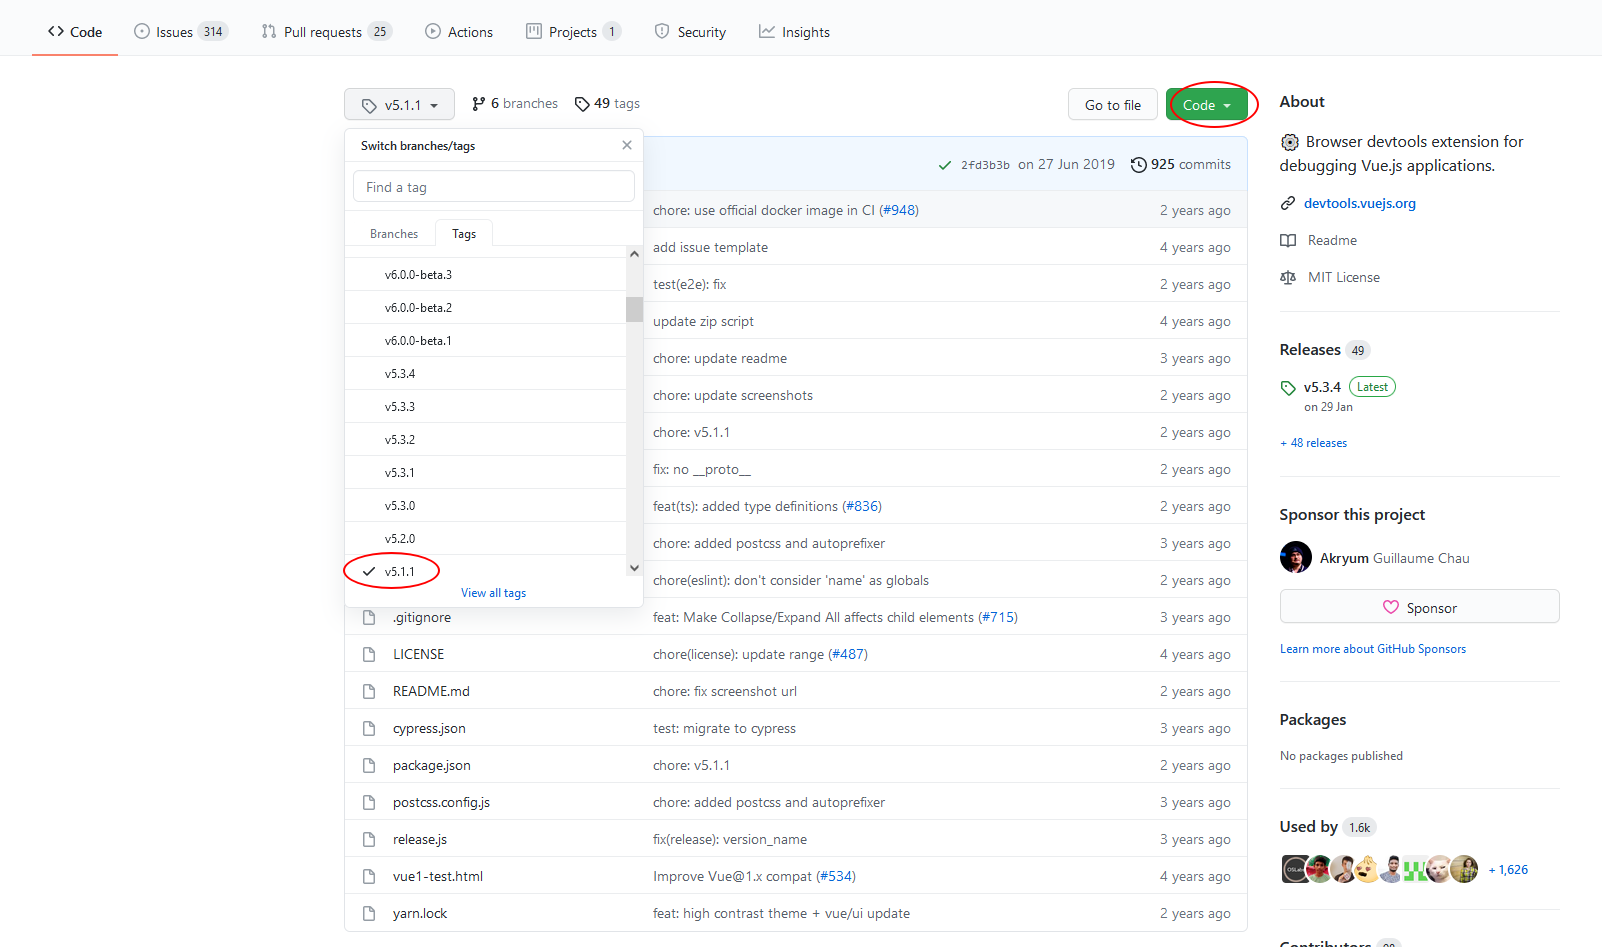Image resolution: width=1602 pixels, height=947 pixels.
Task: Switch to the Branches tab
Action: (392, 233)
